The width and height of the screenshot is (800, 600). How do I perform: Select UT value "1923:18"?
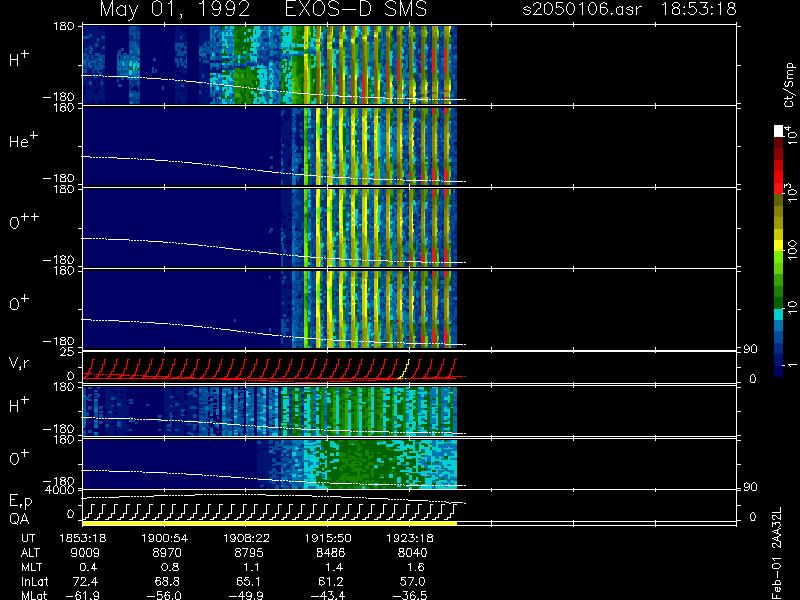pyautogui.click(x=410, y=538)
